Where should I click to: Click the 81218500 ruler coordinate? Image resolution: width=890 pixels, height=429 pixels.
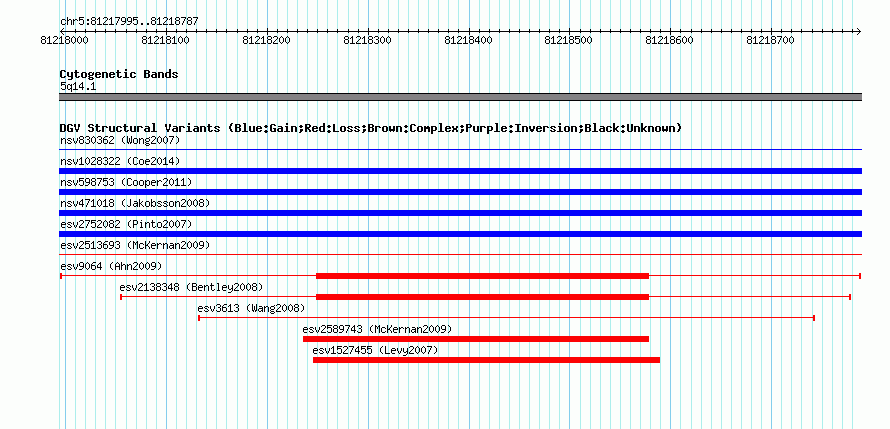click(x=569, y=40)
